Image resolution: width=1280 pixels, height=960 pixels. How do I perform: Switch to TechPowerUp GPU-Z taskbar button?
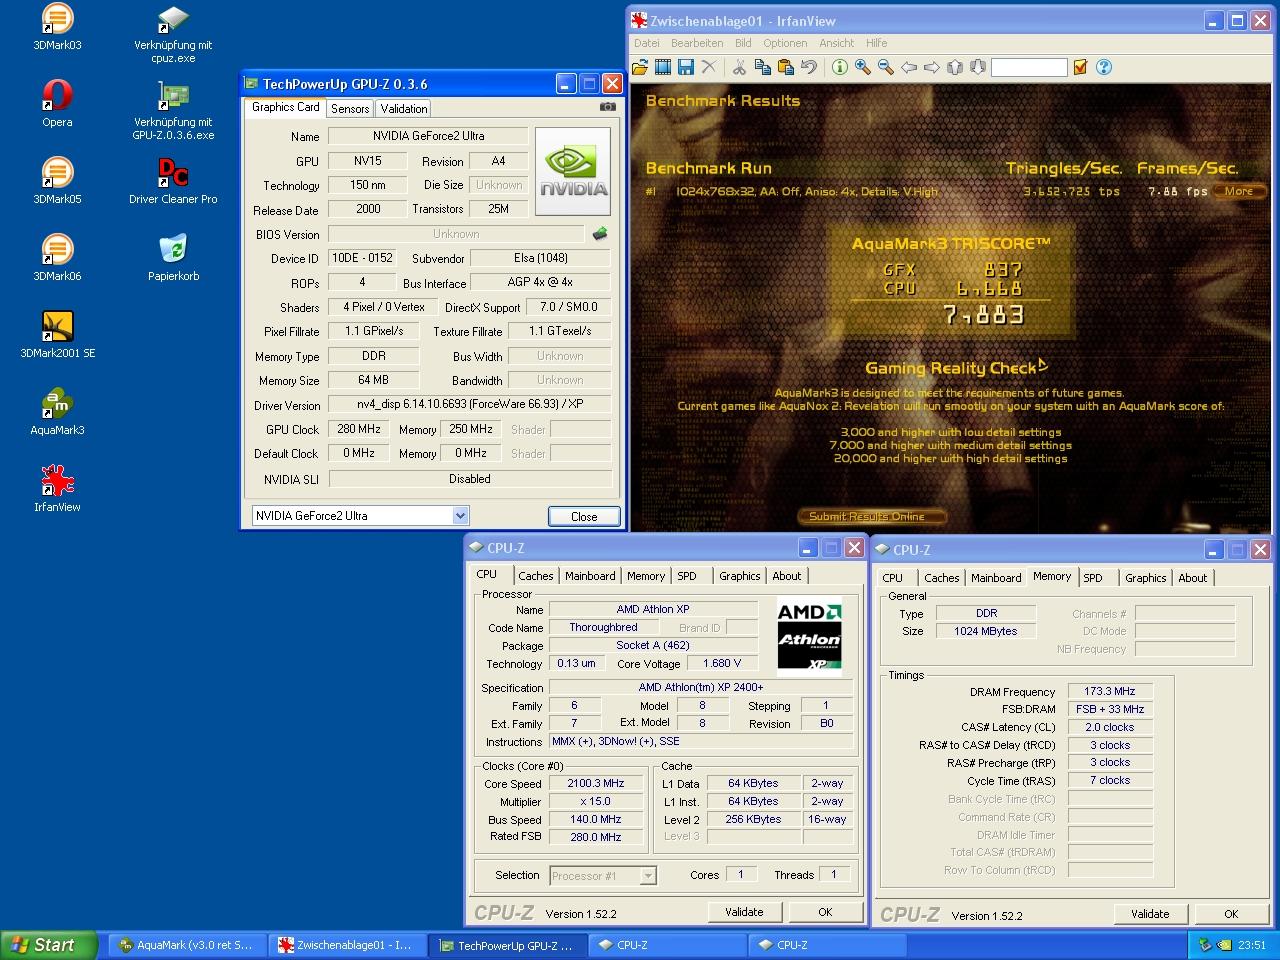(508, 945)
